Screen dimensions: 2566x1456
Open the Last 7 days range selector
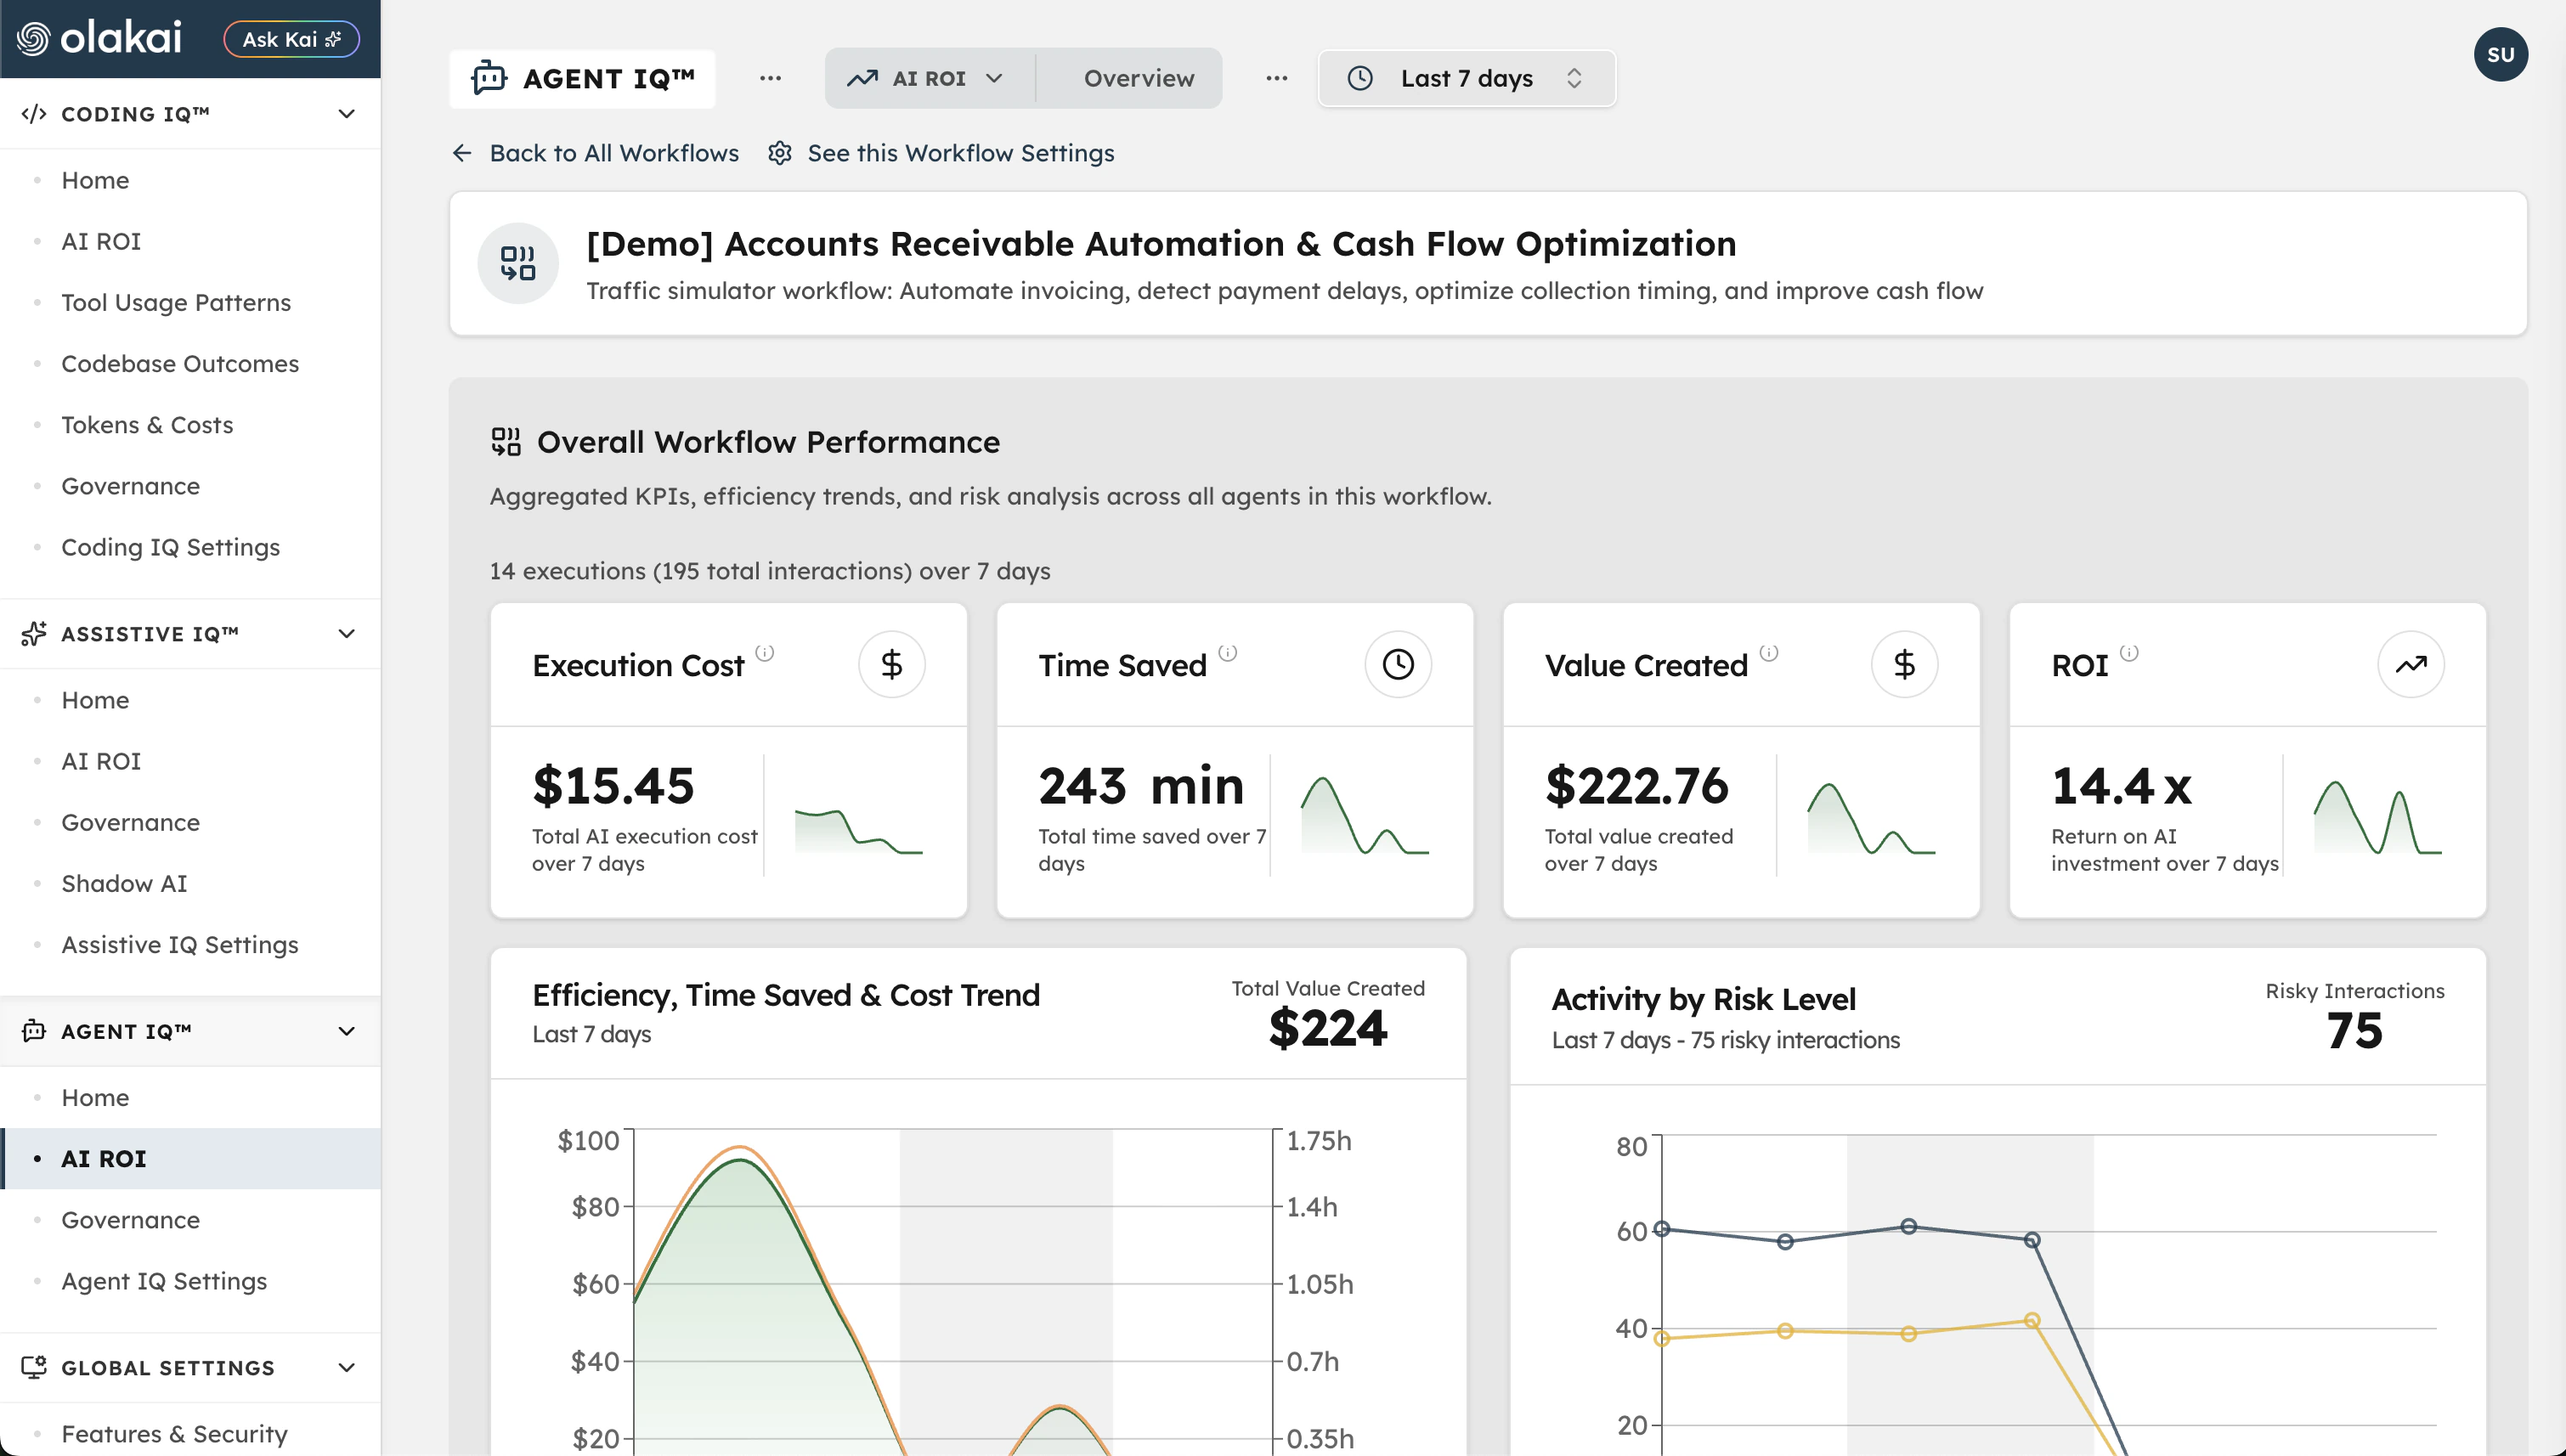tap(1467, 78)
